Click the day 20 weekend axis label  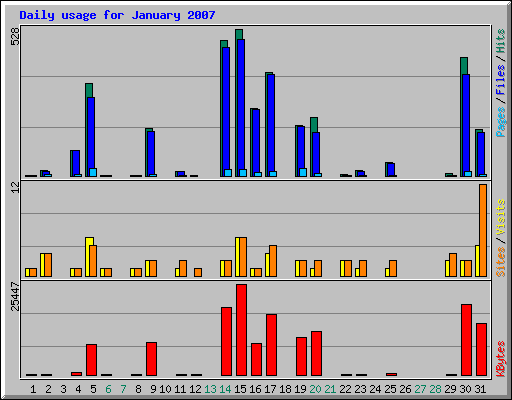315,389
